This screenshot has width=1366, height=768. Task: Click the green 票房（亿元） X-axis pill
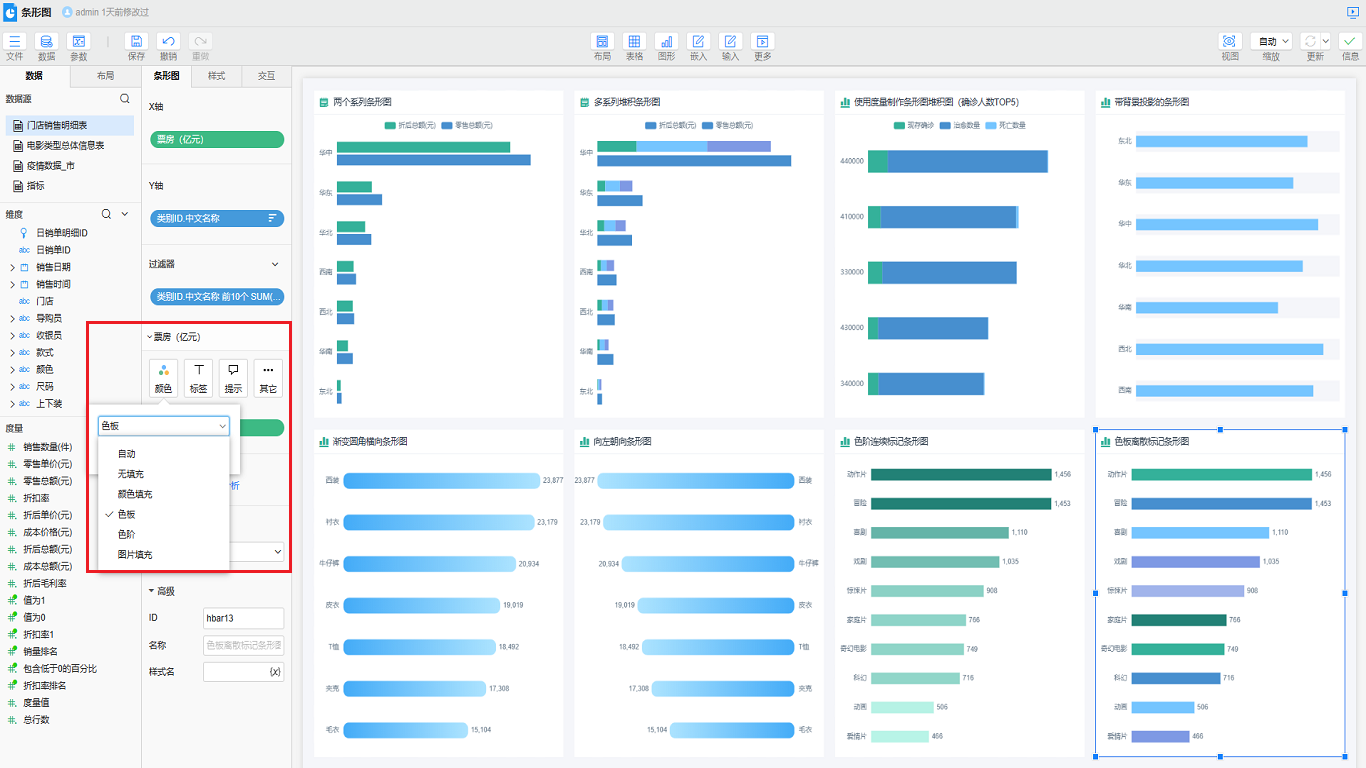216,139
